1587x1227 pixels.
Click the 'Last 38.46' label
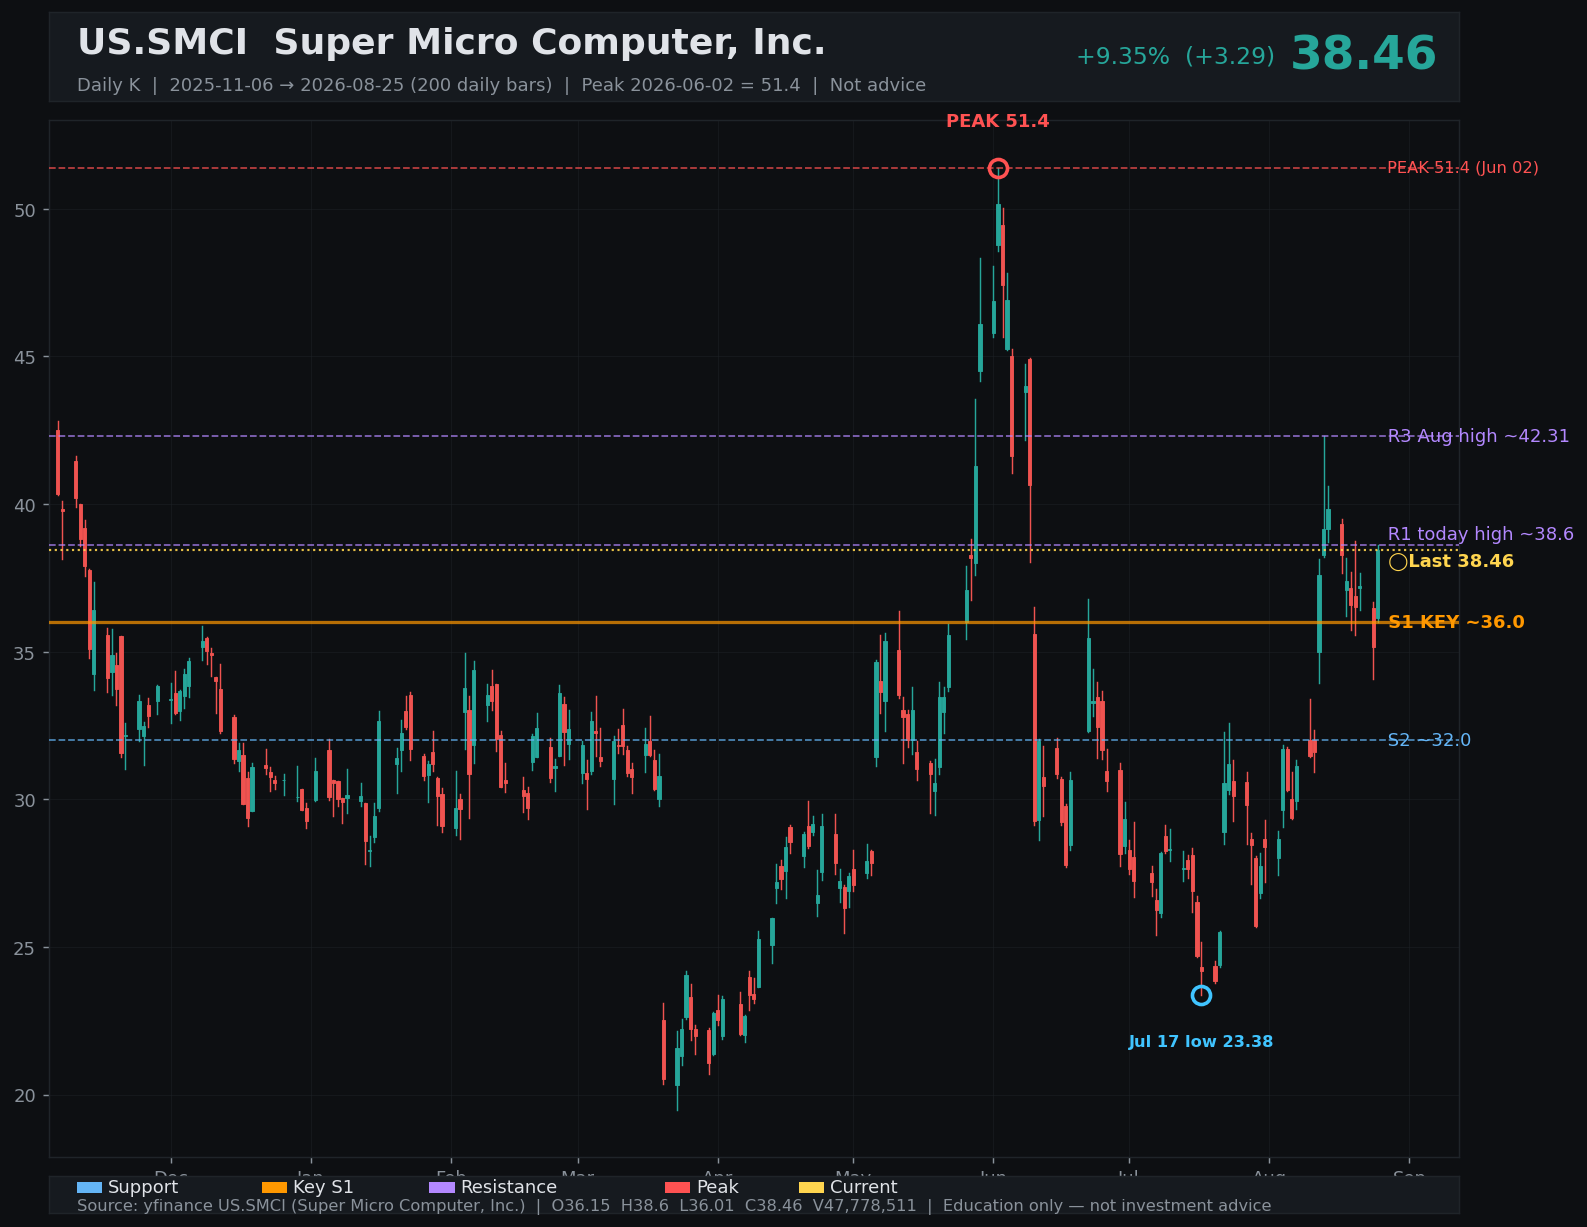[x=1461, y=561]
